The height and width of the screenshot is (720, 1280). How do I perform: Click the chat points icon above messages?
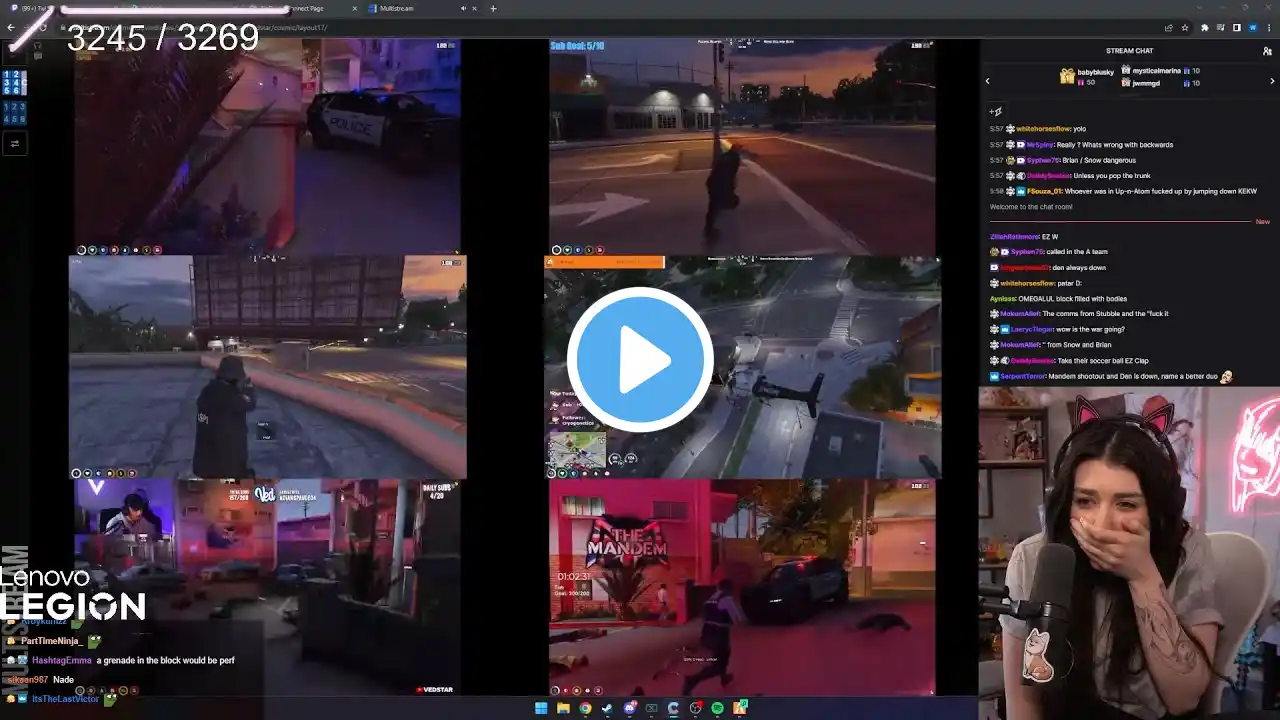tap(996, 112)
